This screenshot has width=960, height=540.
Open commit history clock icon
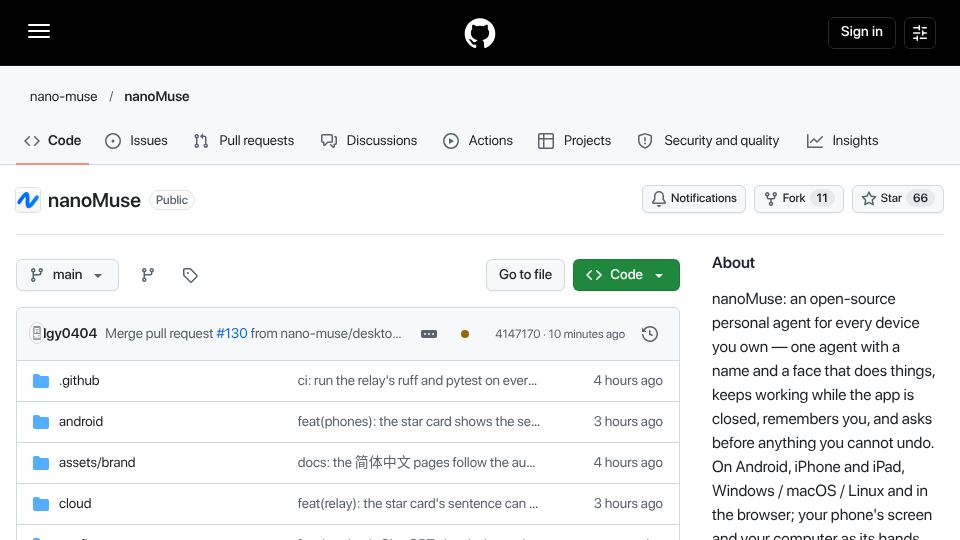(650, 334)
